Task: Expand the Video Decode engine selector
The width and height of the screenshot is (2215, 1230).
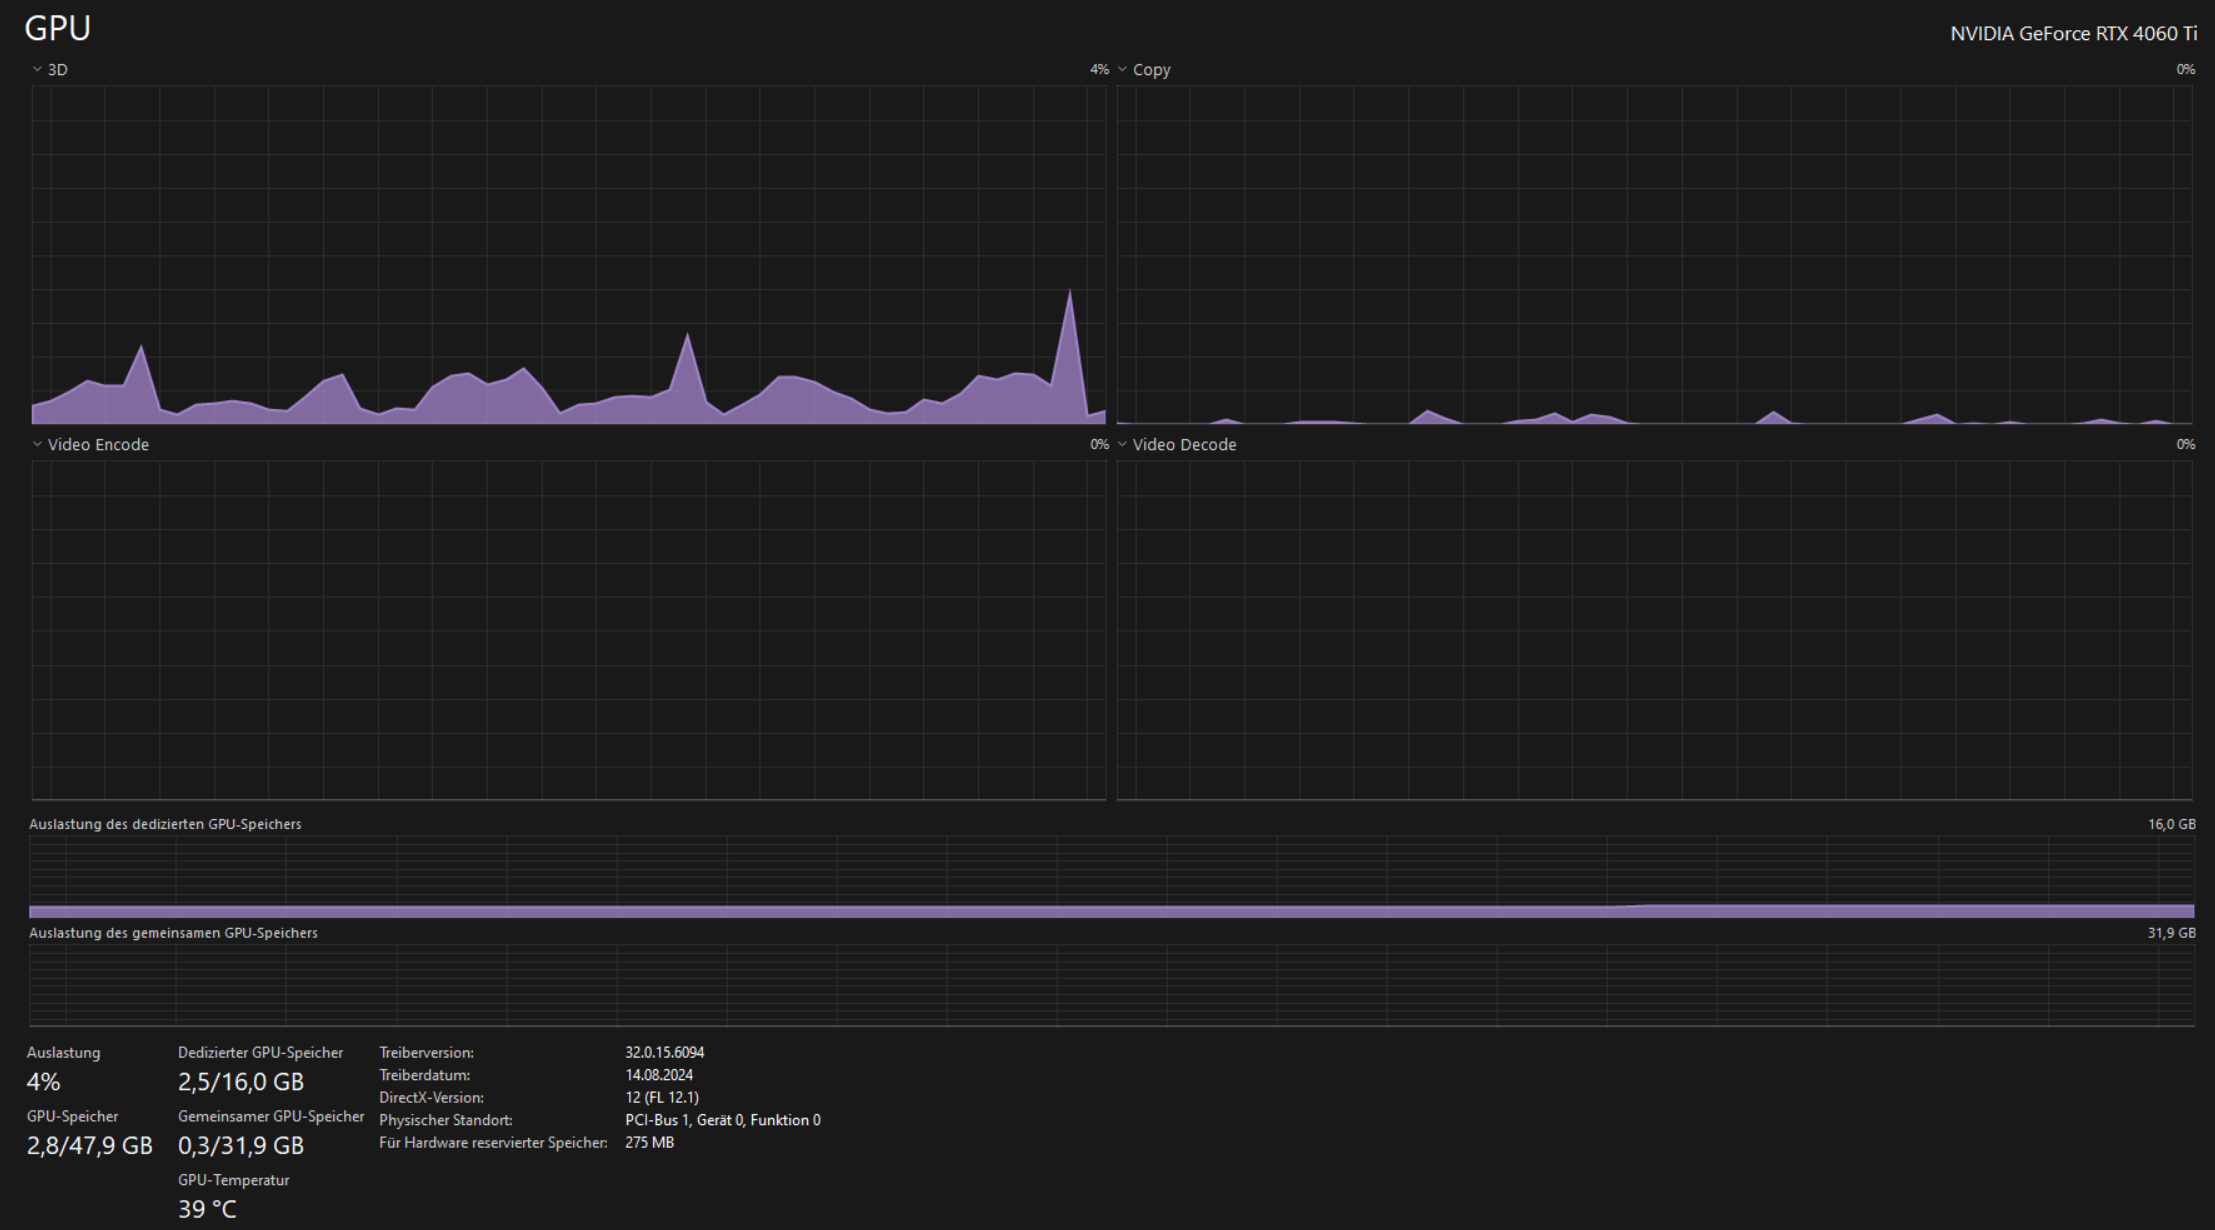Action: [1123, 445]
